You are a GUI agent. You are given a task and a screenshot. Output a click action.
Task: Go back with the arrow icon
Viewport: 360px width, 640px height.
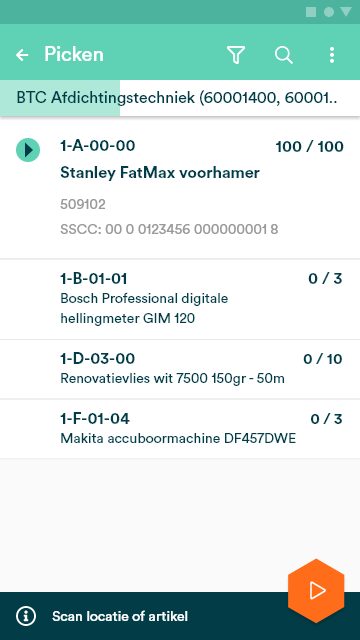click(22, 55)
